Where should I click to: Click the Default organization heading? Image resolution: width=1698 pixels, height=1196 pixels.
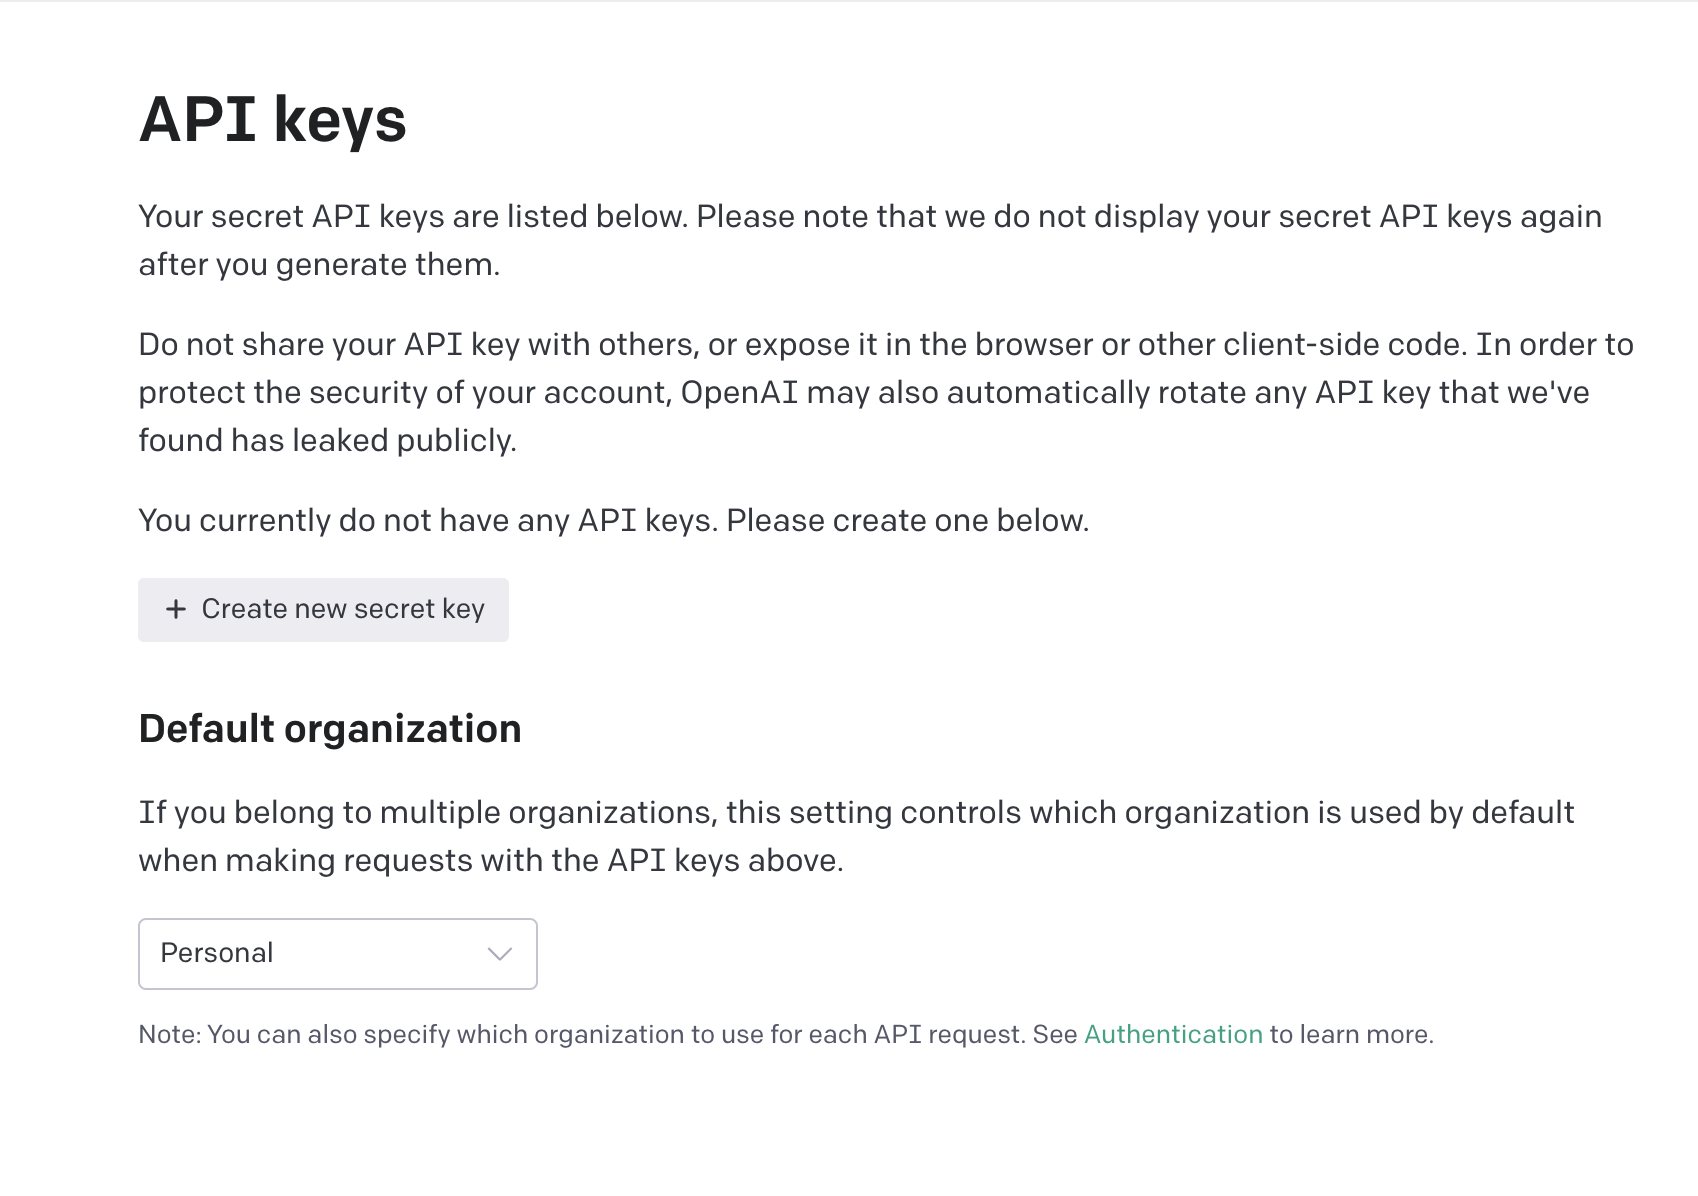(x=330, y=729)
